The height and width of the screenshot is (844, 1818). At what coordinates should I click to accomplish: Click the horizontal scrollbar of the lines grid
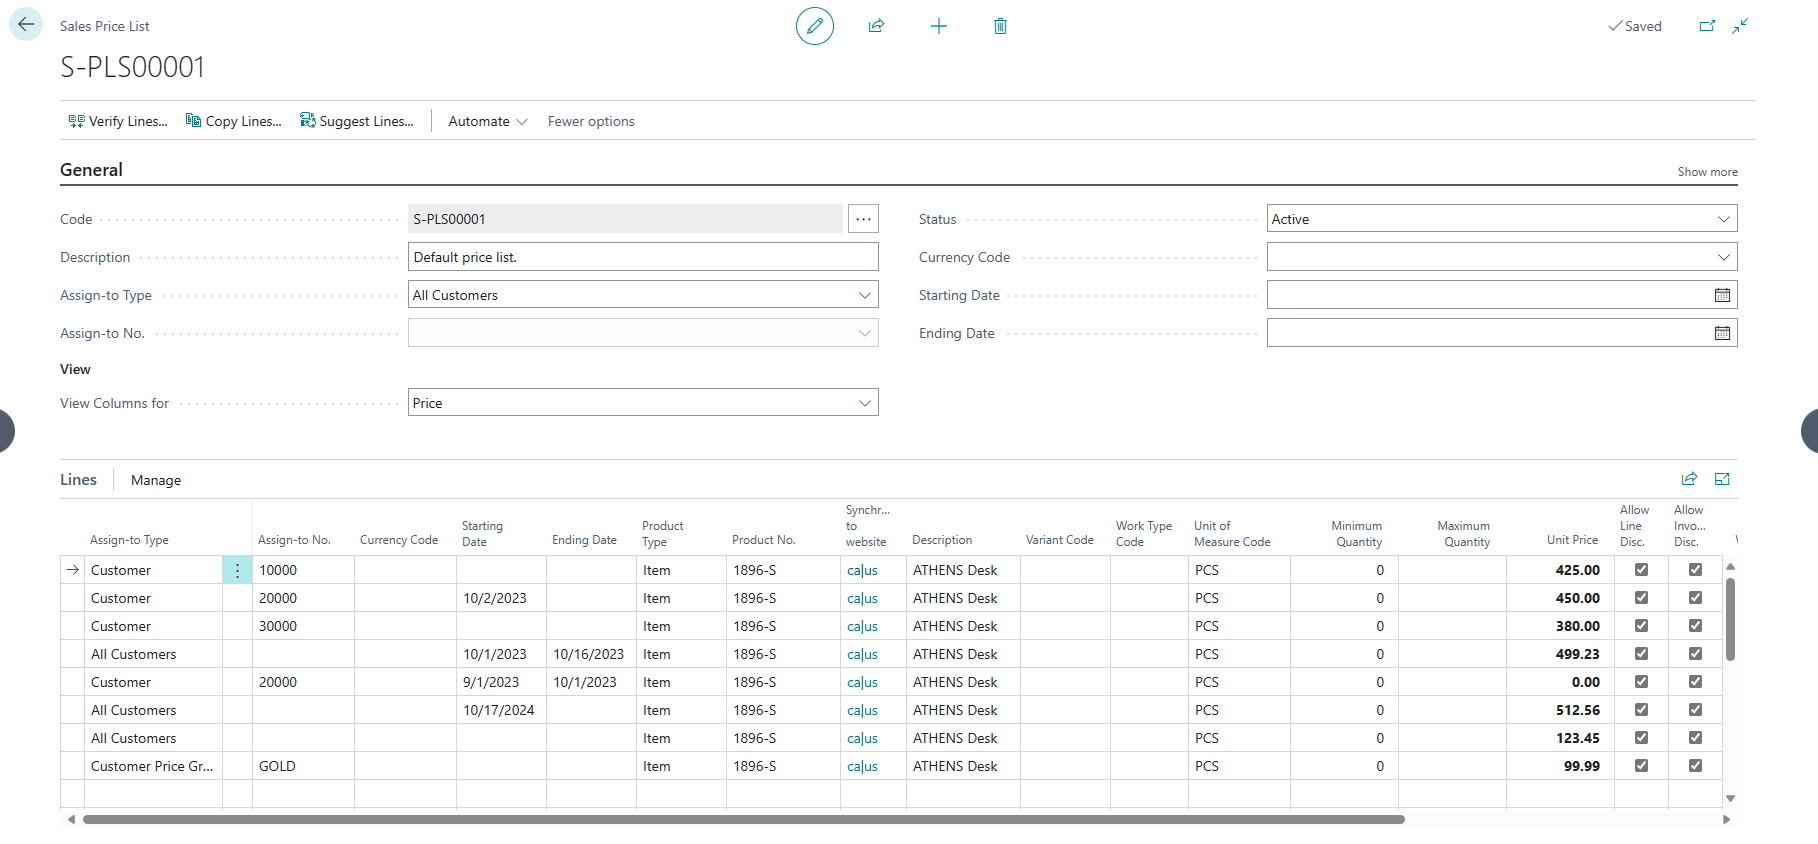[x=743, y=819]
